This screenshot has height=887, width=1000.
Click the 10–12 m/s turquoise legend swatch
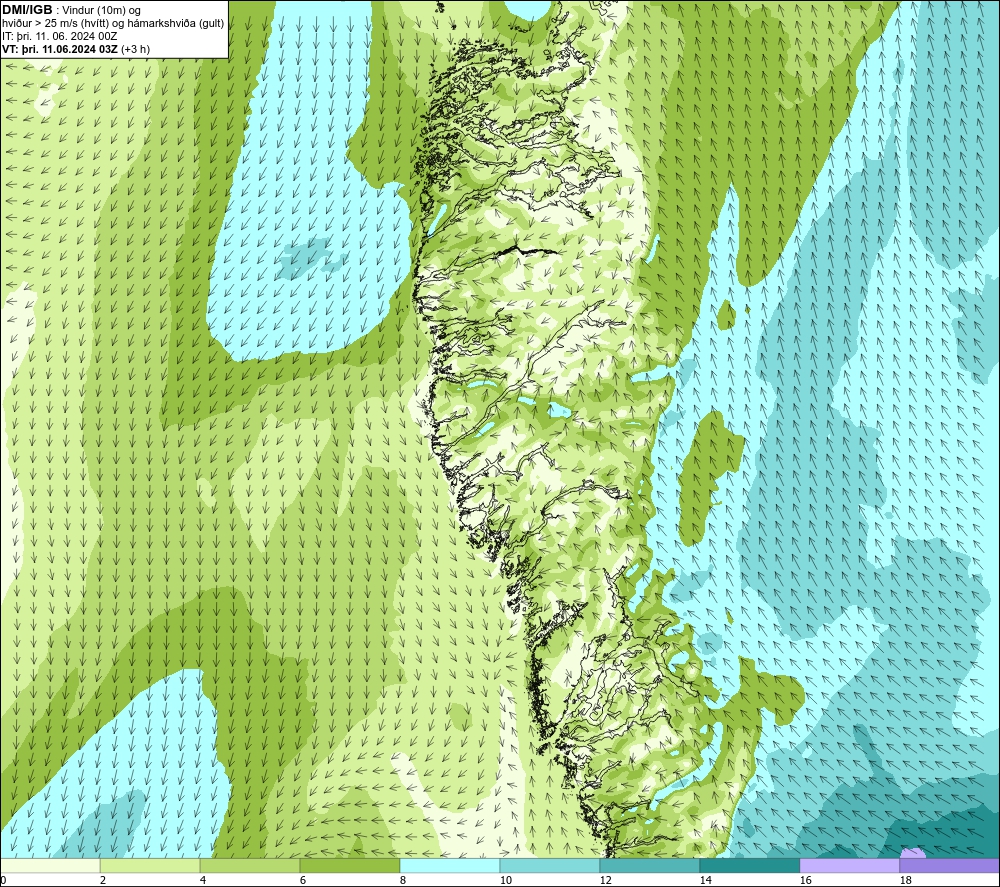coord(550,865)
